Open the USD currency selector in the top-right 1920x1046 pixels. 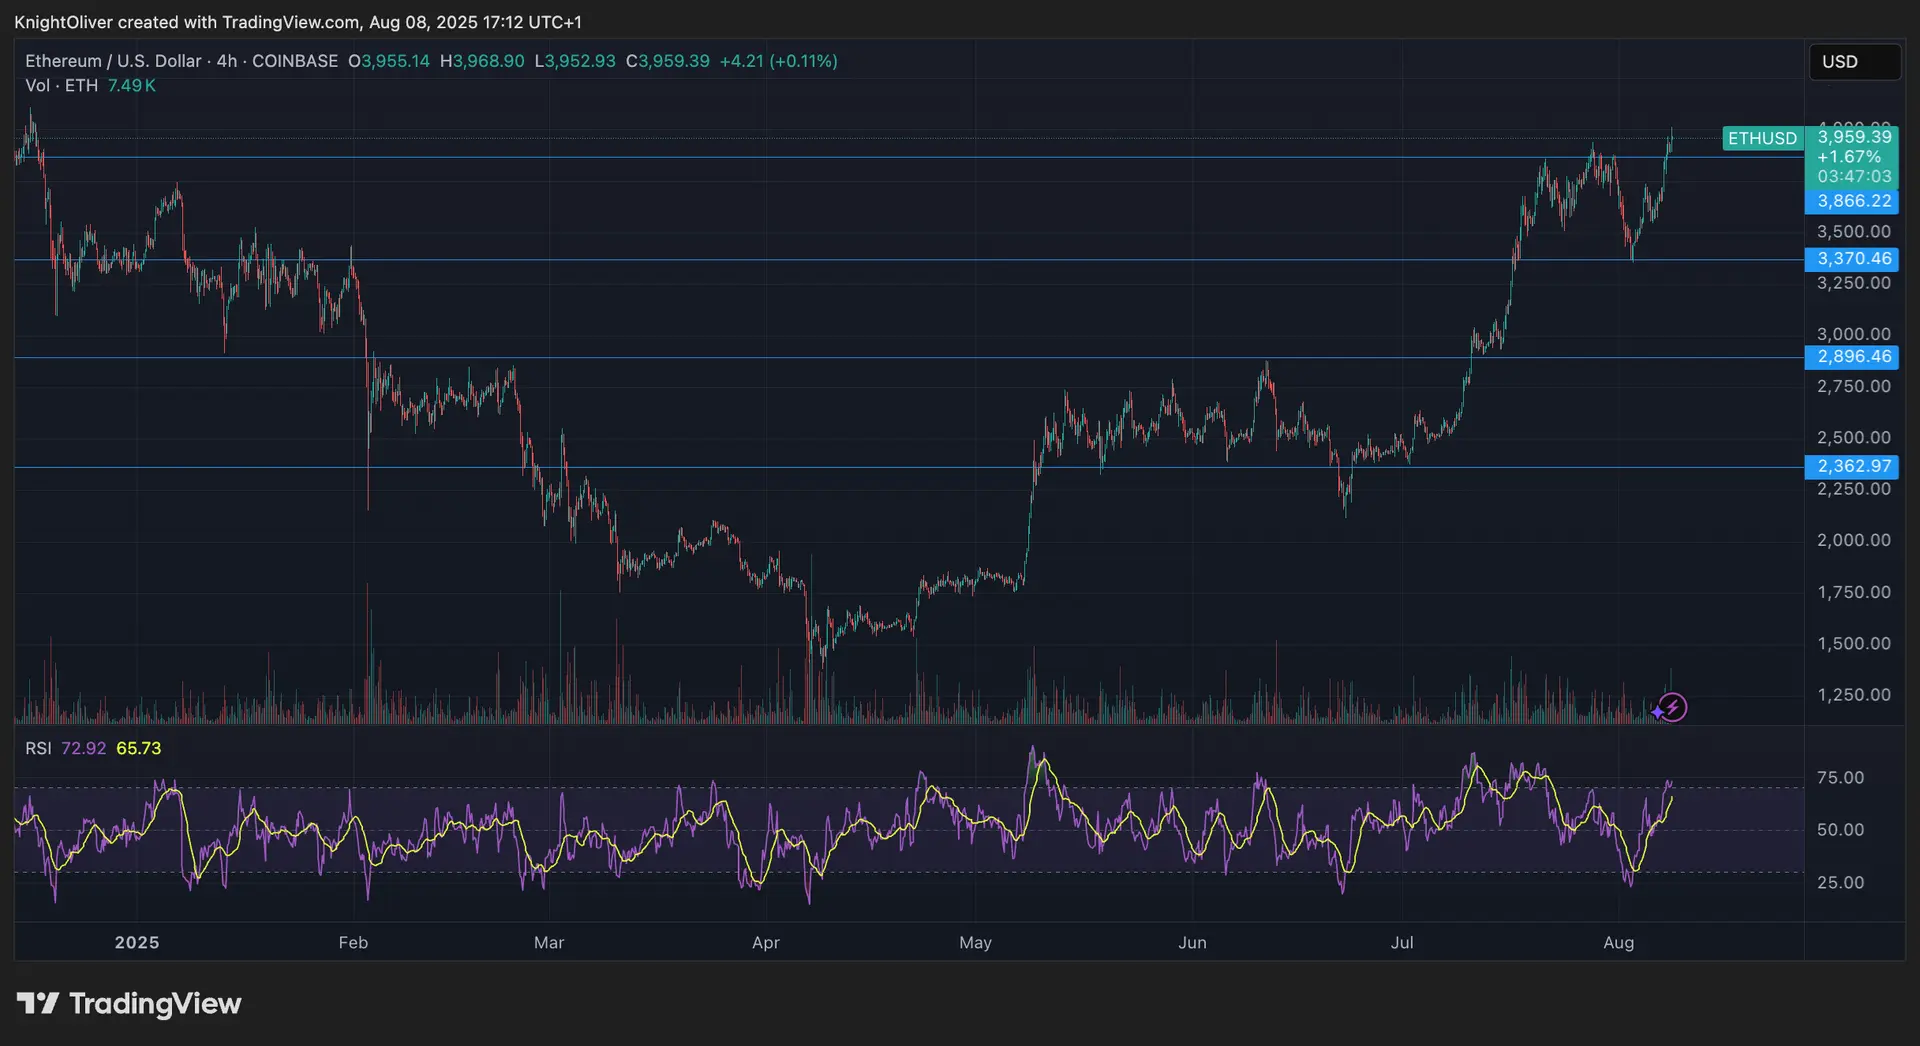click(1855, 61)
